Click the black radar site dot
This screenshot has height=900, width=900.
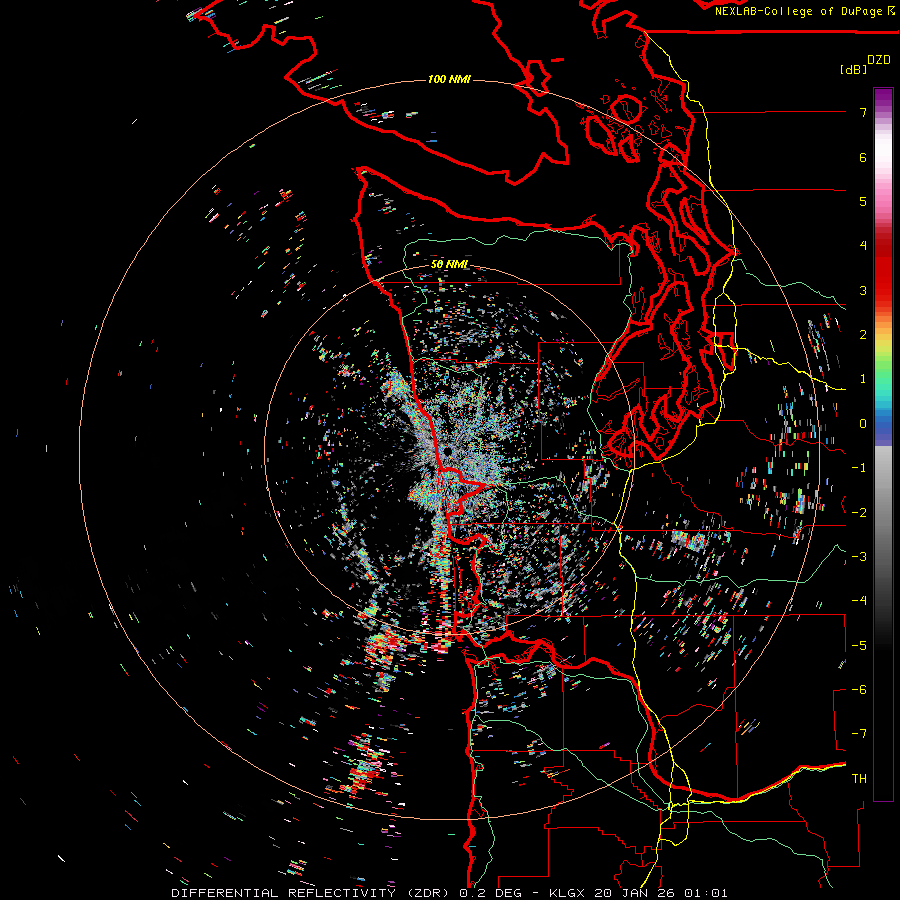[x=447, y=452]
